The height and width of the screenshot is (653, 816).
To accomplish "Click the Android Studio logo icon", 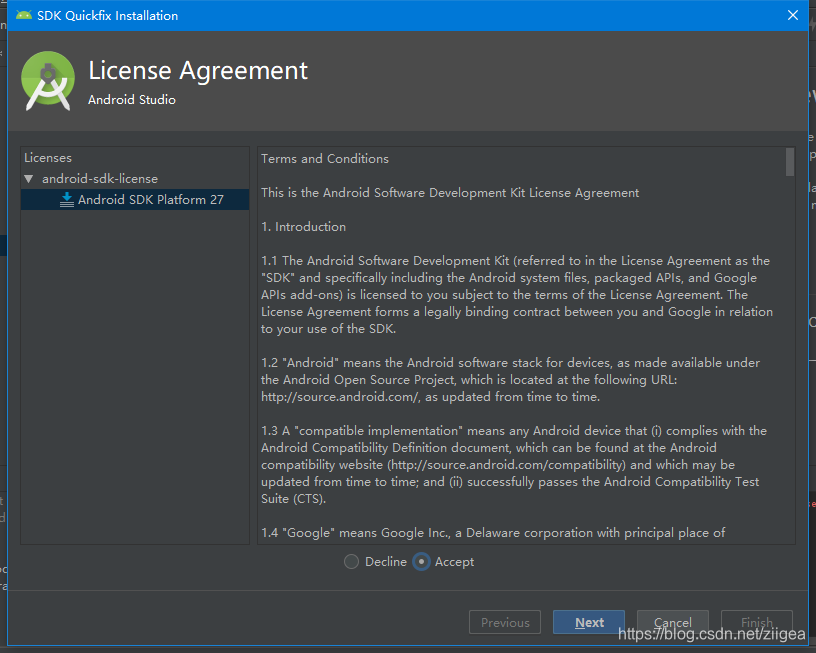I will [x=48, y=81].
